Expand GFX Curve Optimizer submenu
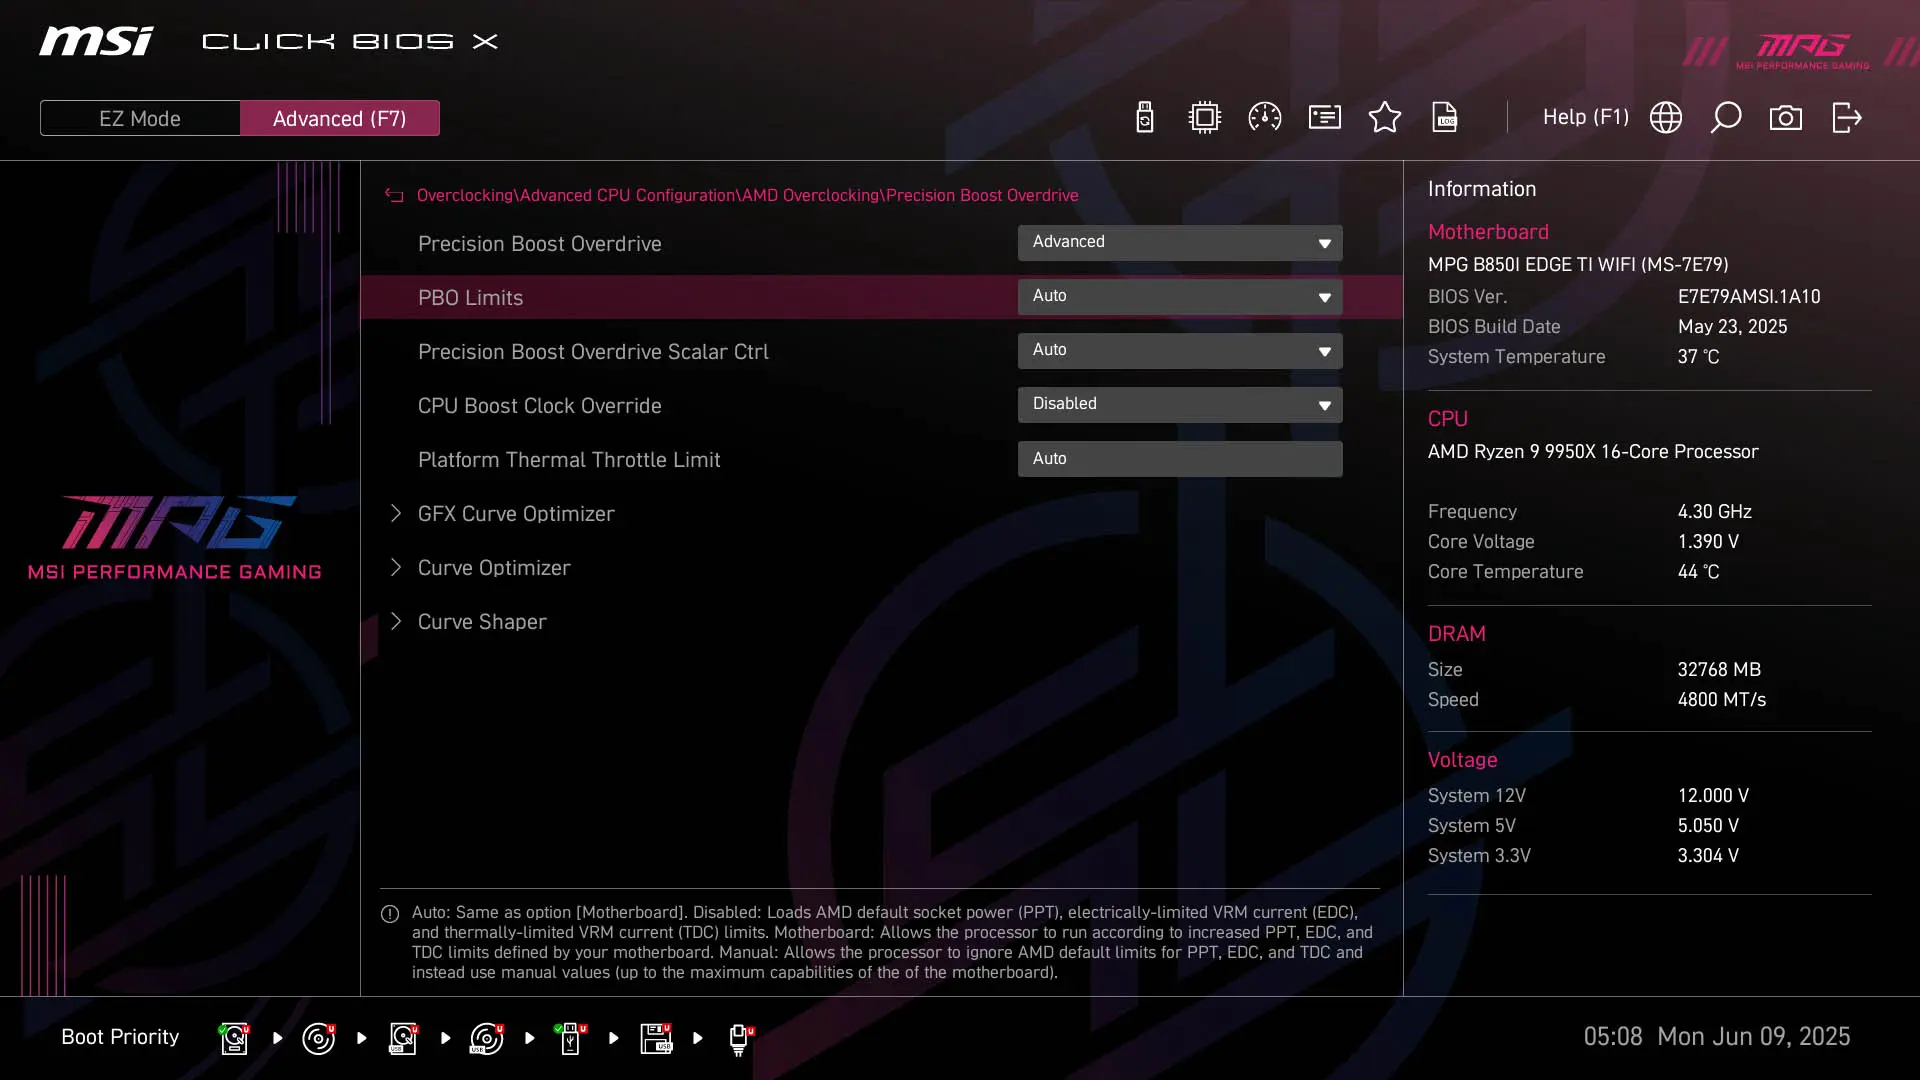 pos(516,513)
